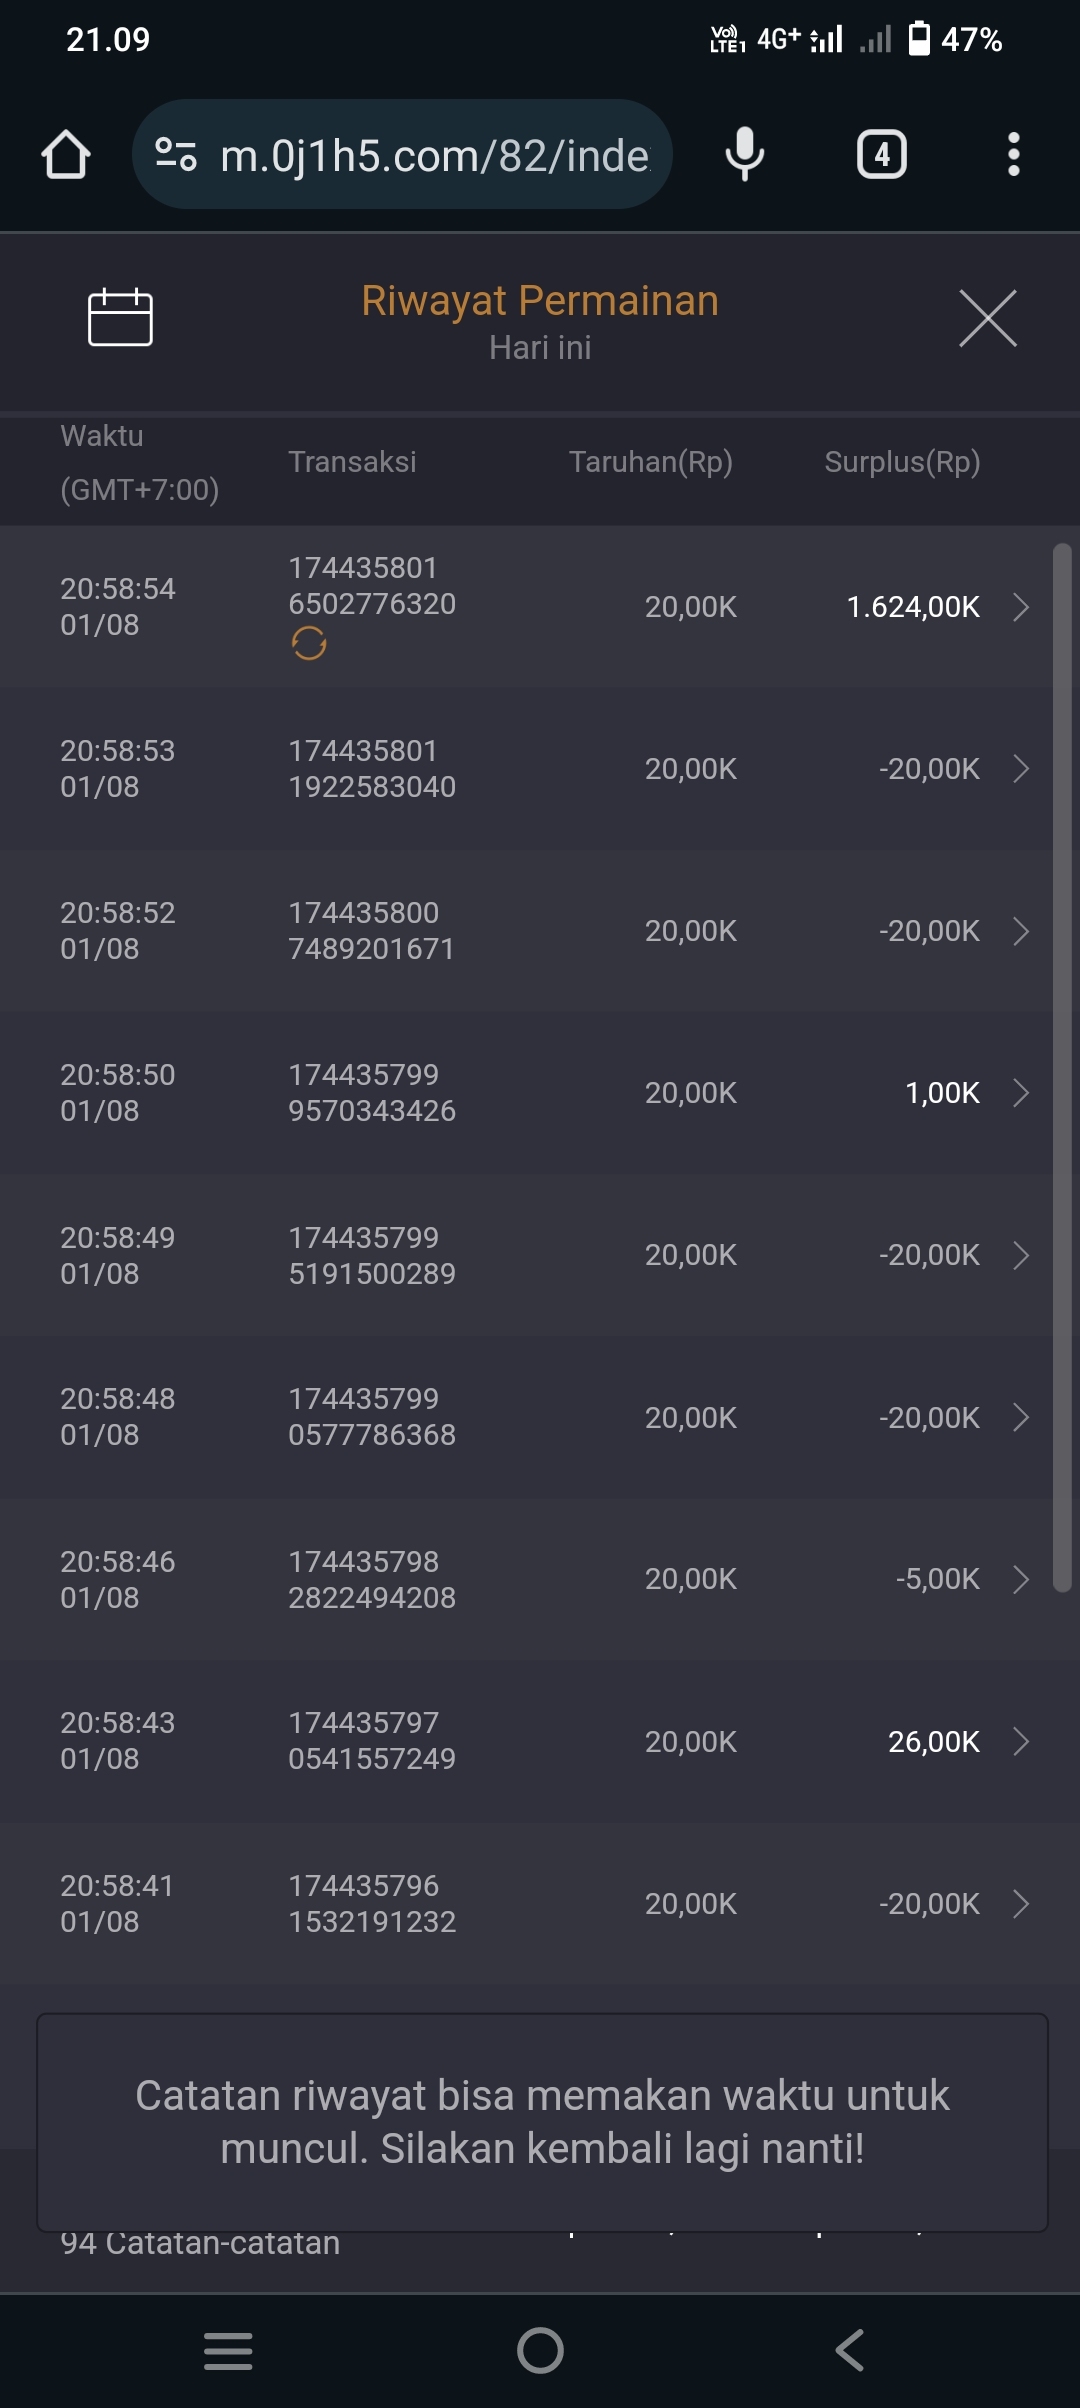This screenshot has width=1080, height=2408.
Task: Tap the browser home icon
Action: coord(66,155)
